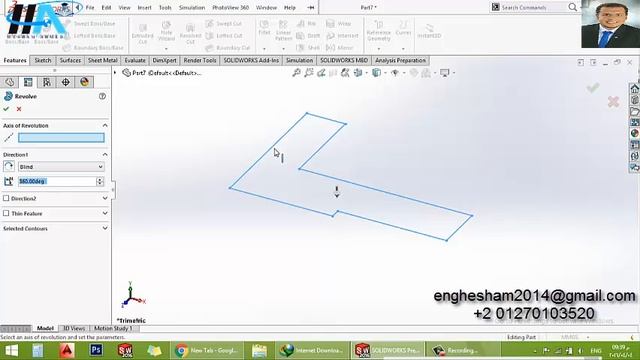Open the ConfigurationManager tab icon

coord(47,82)
